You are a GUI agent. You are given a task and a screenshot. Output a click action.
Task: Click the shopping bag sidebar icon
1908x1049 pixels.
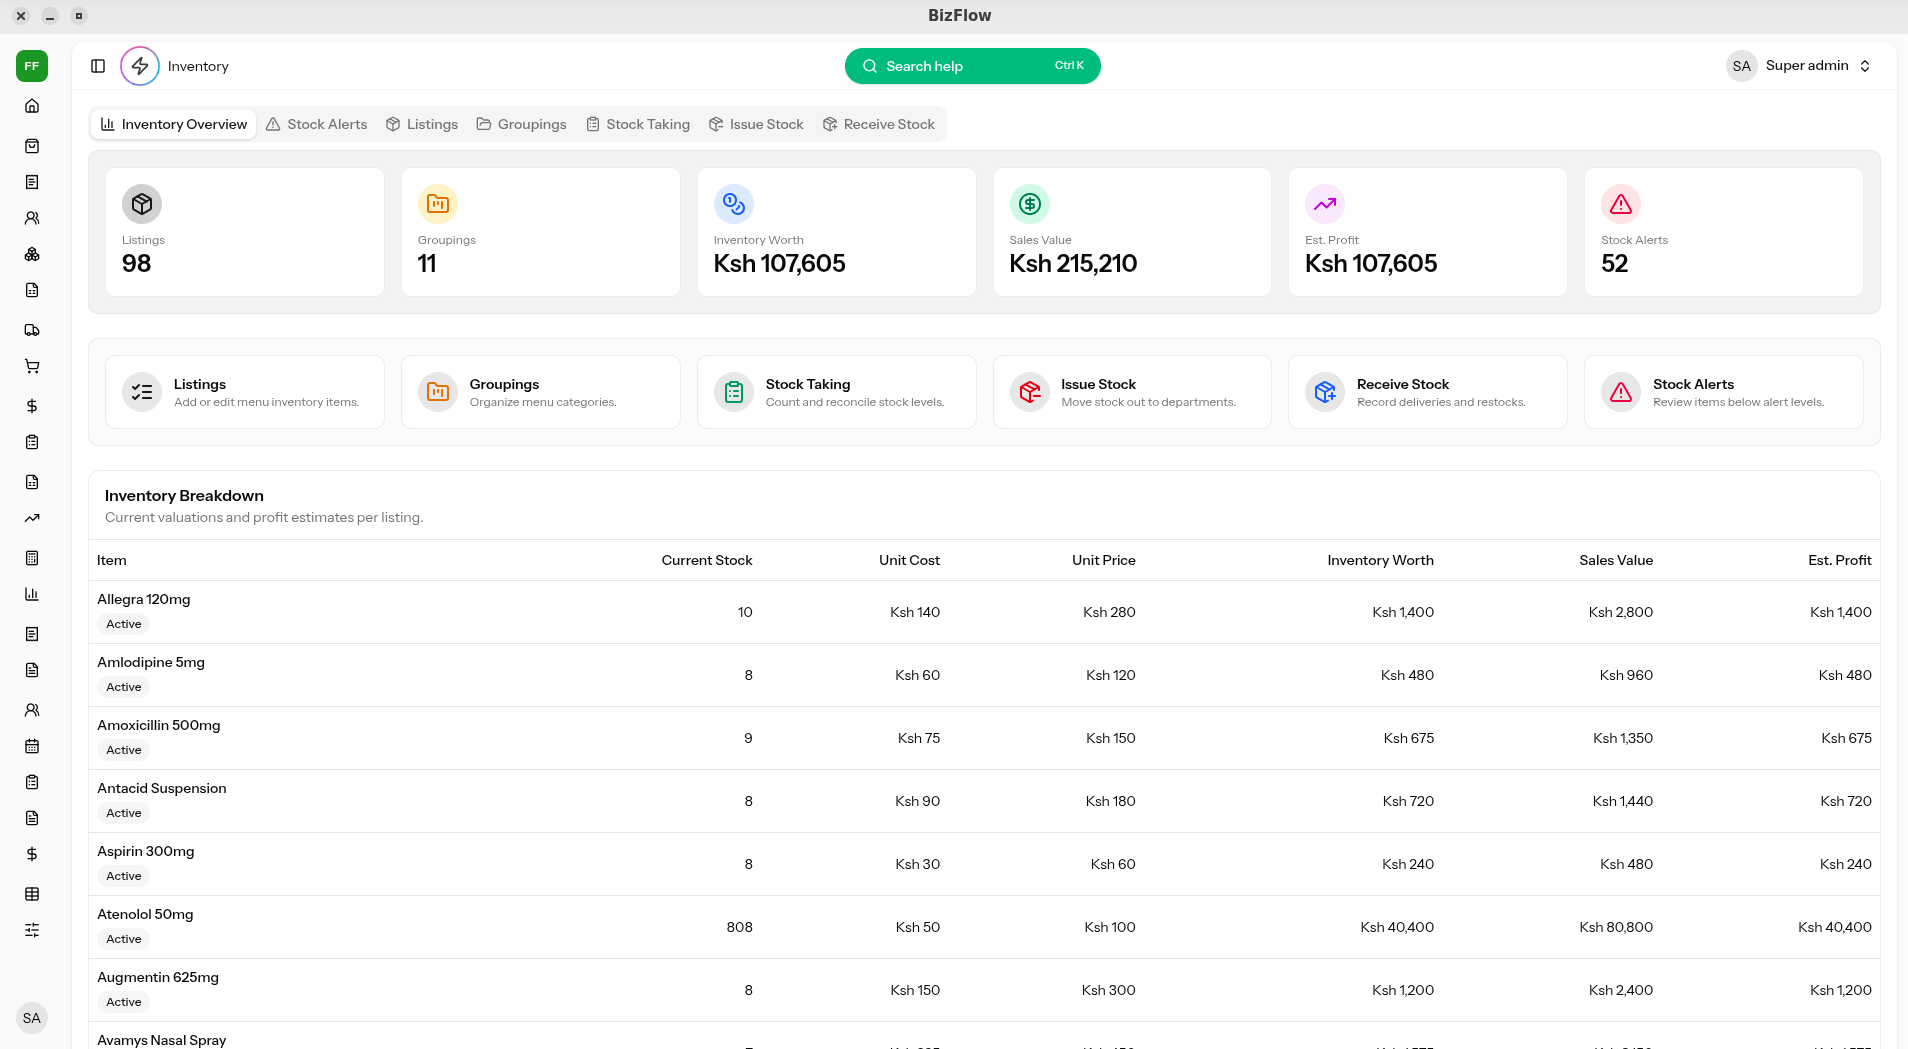[32, 146]
